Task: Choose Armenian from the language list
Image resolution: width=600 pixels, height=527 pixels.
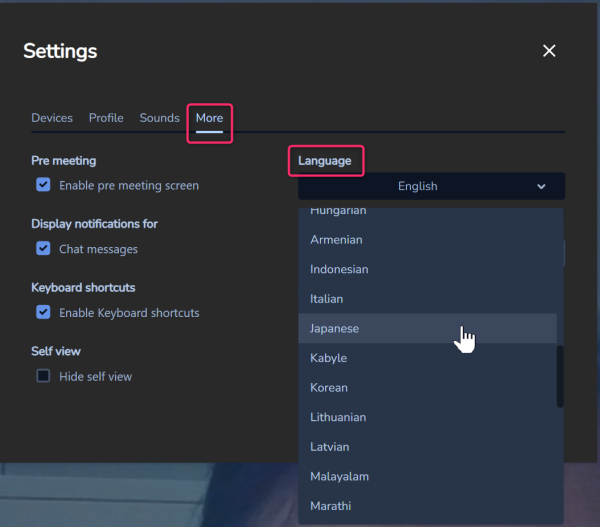Action: (x=336, y=240)
